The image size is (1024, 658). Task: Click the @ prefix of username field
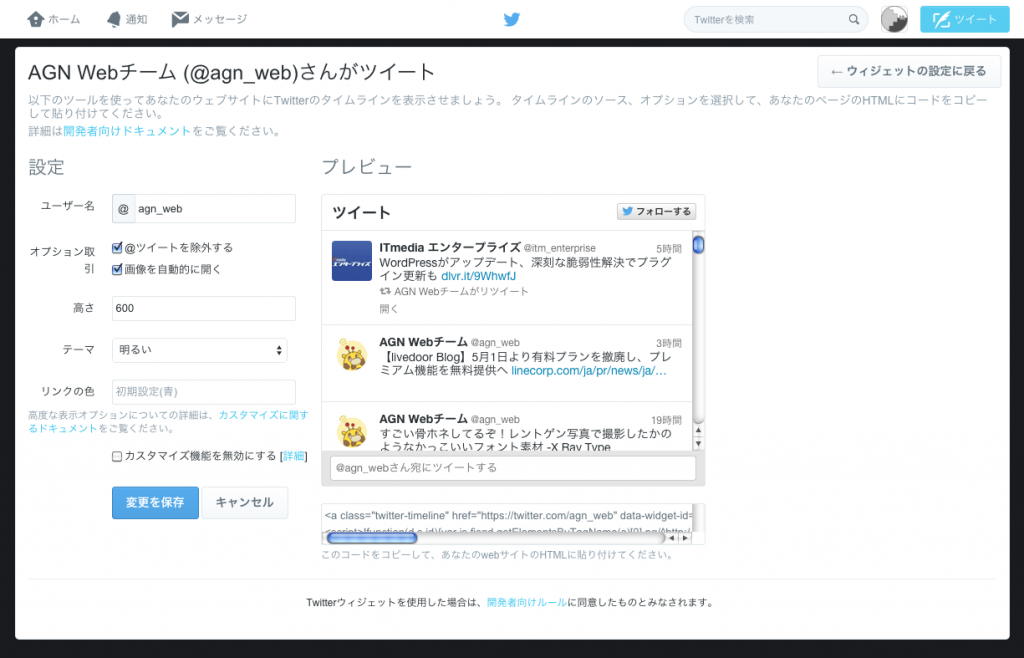pos(123,209)
